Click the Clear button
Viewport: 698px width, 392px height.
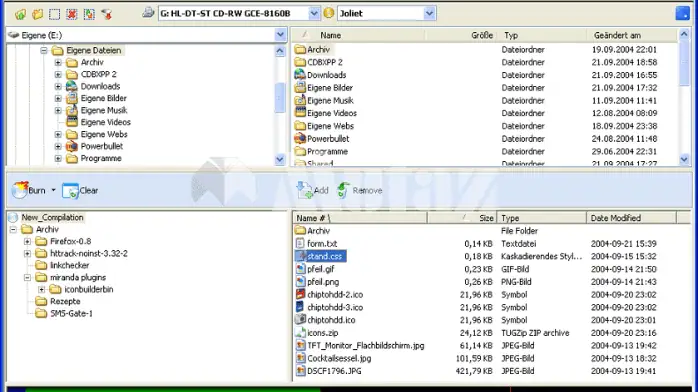coord(80,190)
